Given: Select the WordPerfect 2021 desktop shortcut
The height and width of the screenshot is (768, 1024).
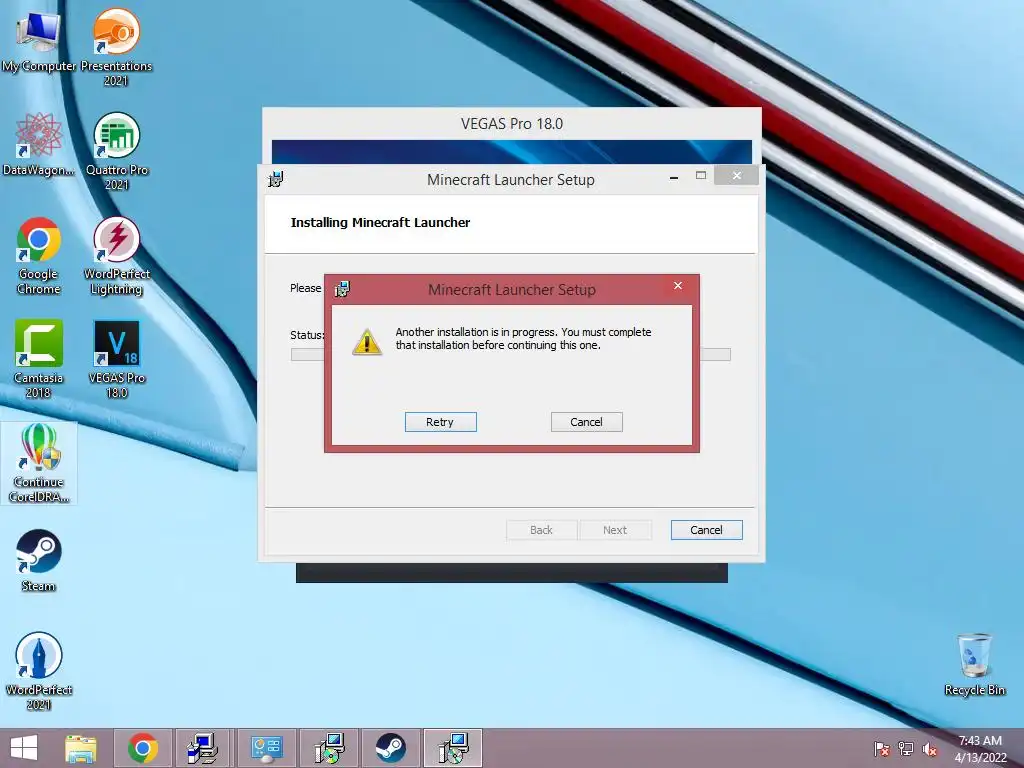Looking at the screenshot, I should pos(39,671).
